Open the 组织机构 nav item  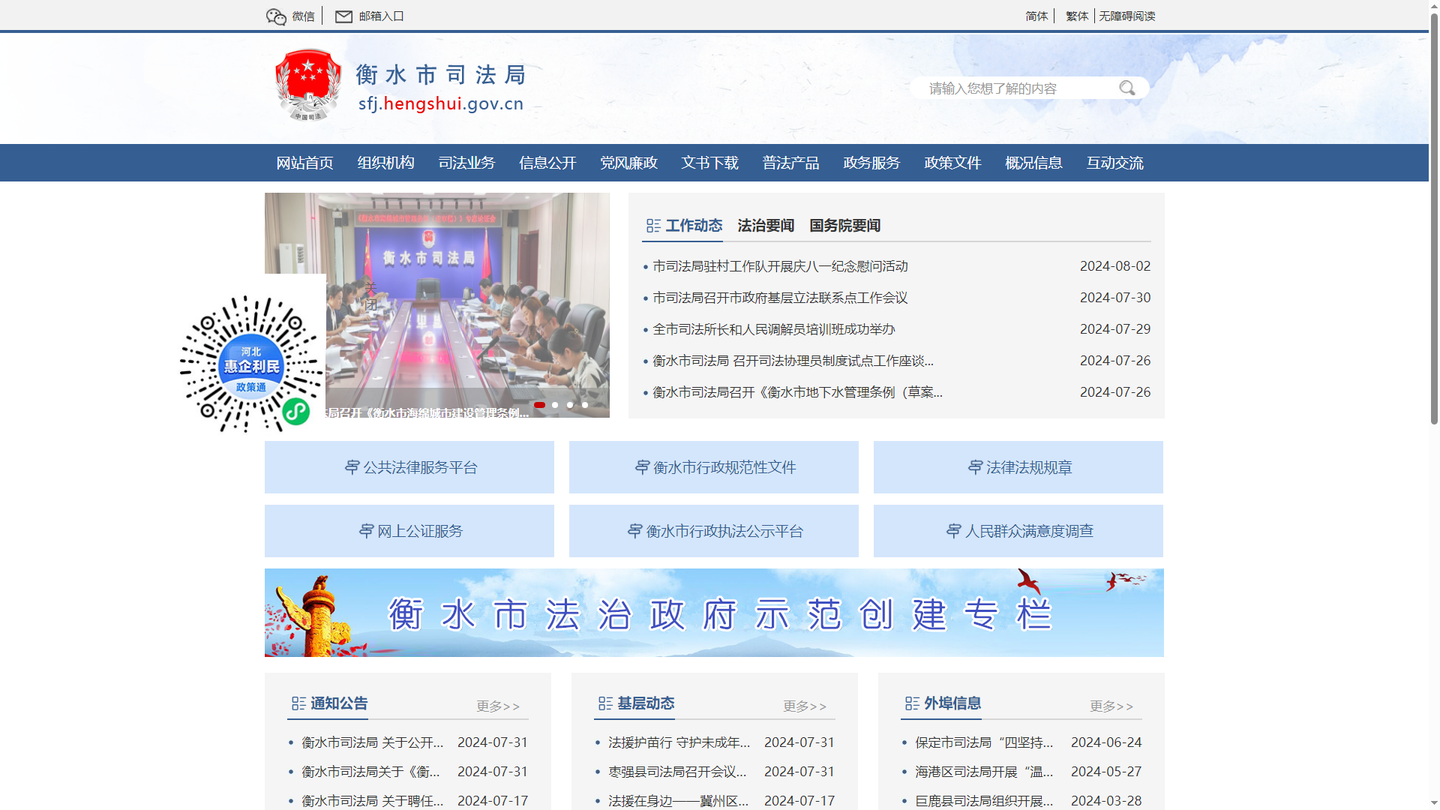386,163
